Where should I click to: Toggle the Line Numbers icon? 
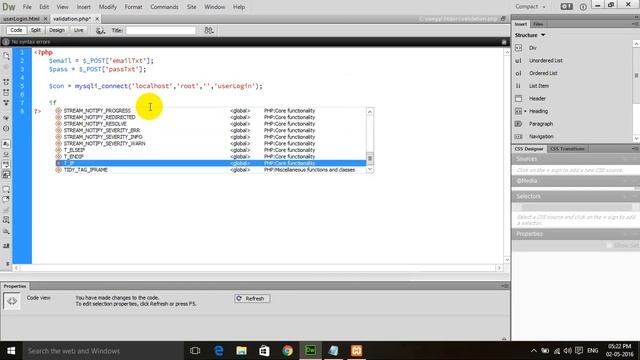6,144
